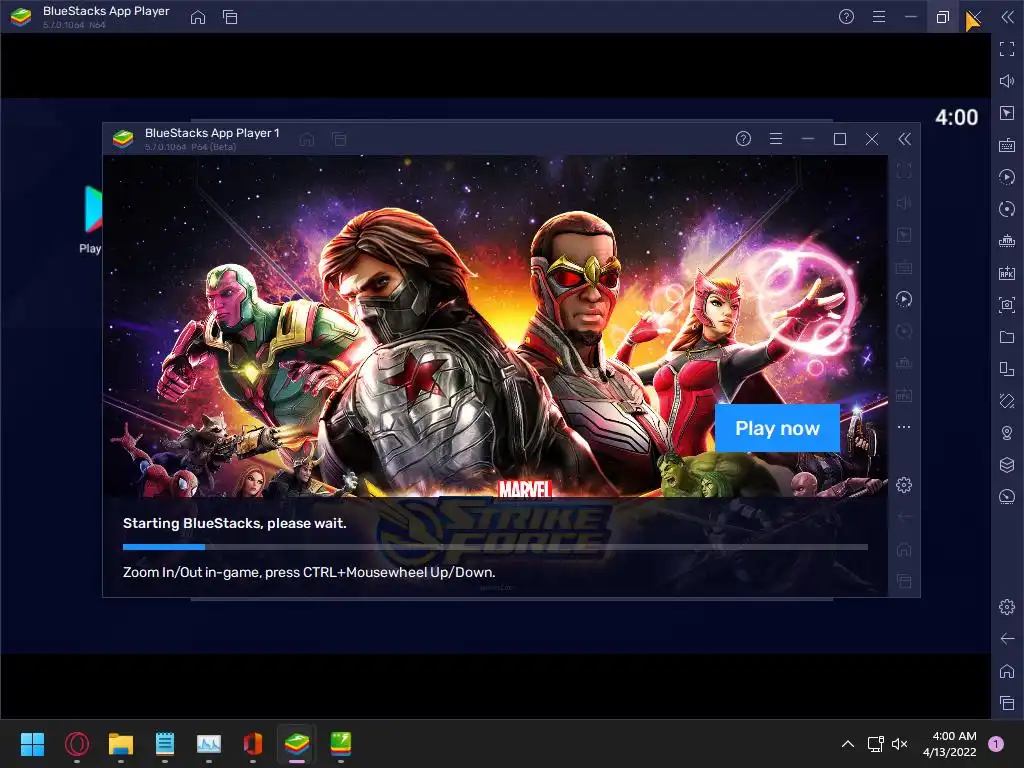
Task: Click Play now button on Marvel banner
Action: pyautogui.click(x=777, y=428)
